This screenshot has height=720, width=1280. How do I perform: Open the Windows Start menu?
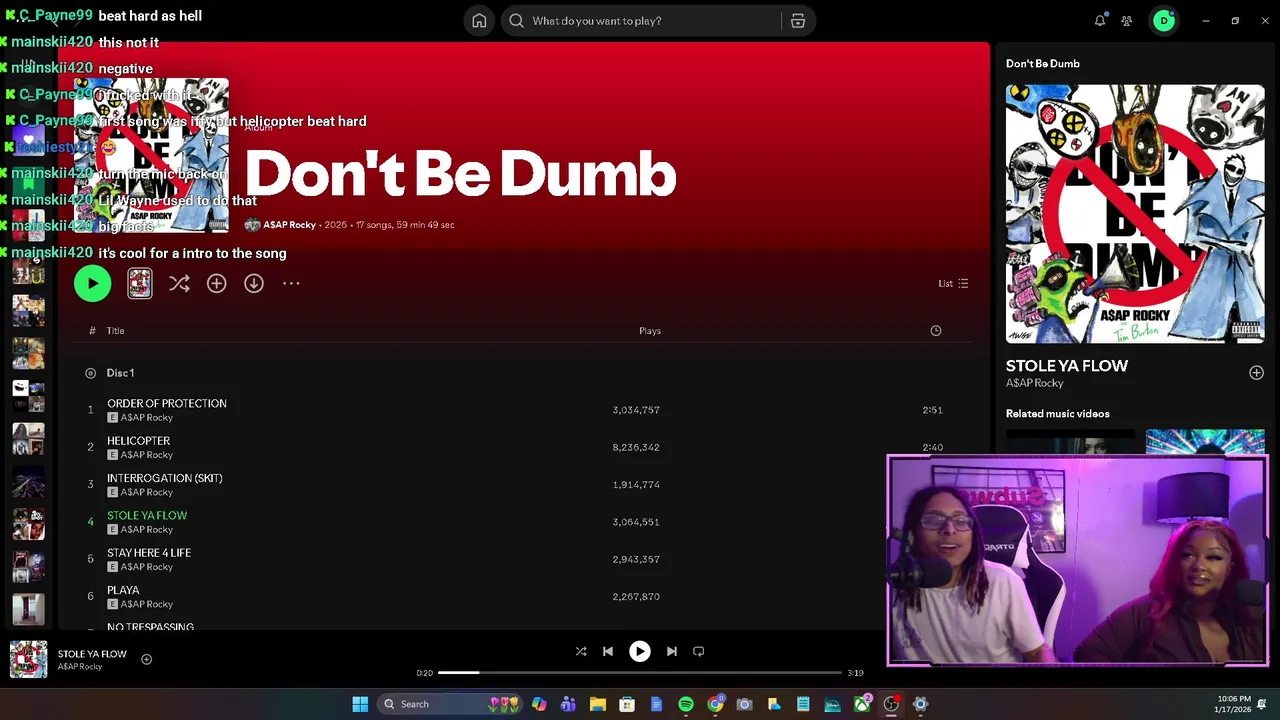click(x=360, y=704)
